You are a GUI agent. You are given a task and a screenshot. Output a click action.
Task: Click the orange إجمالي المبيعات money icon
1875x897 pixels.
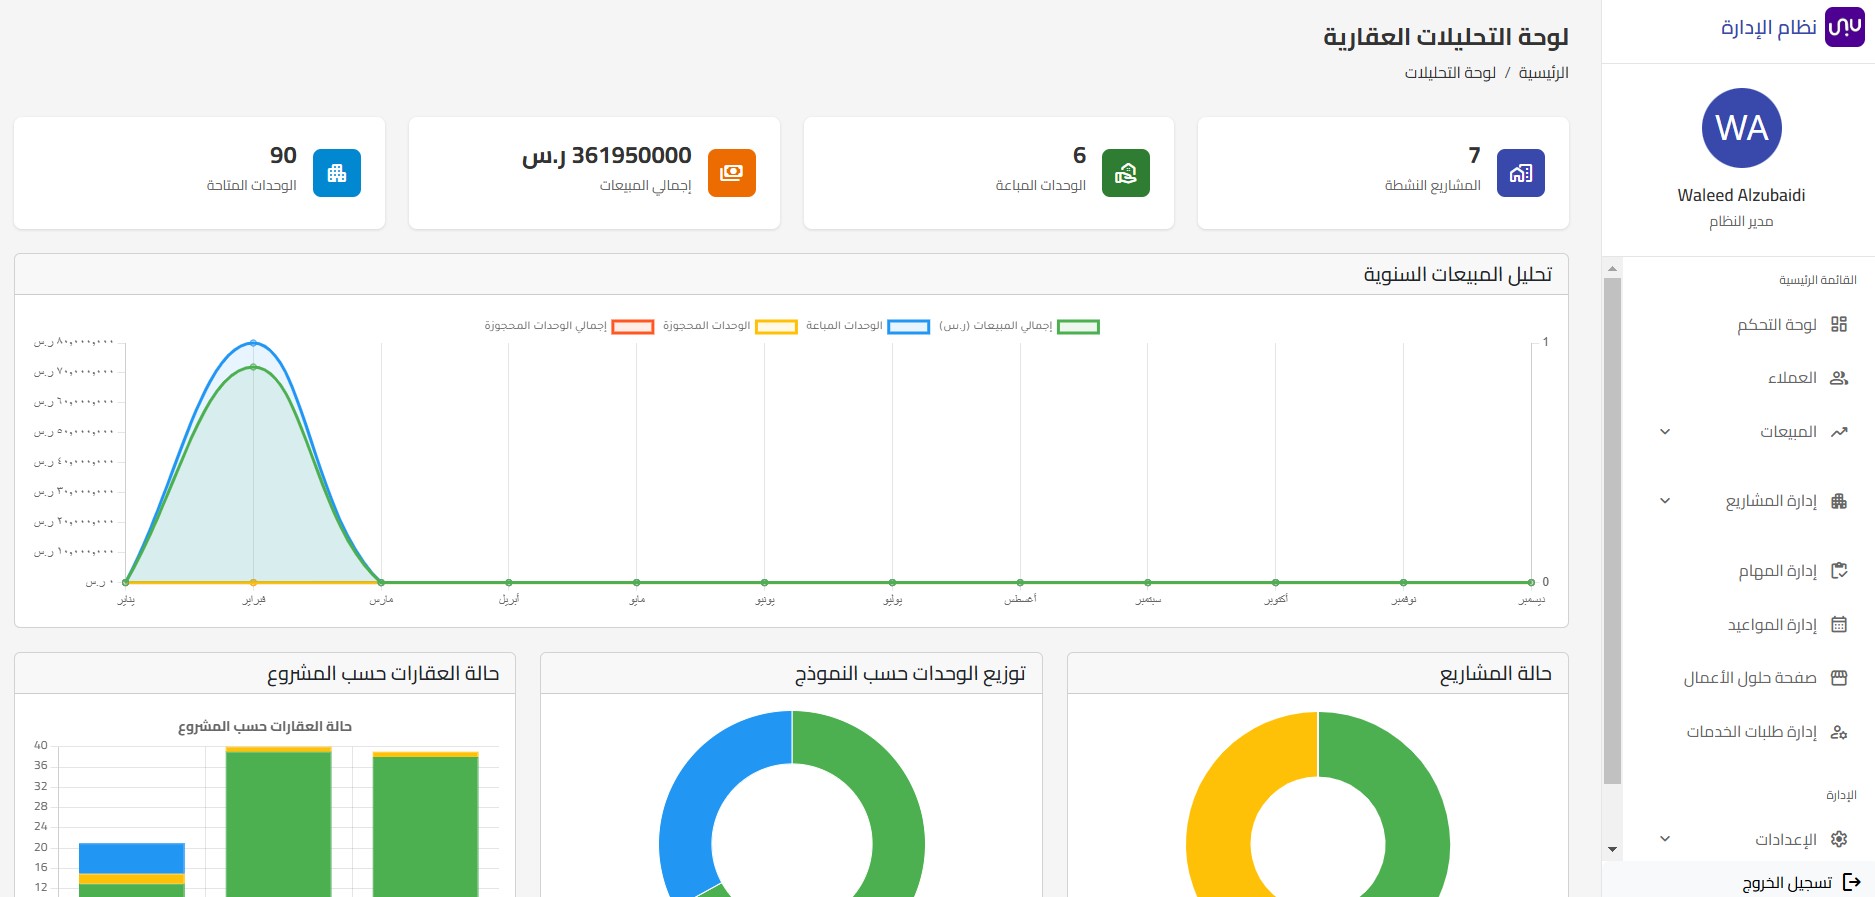point(732,173)
